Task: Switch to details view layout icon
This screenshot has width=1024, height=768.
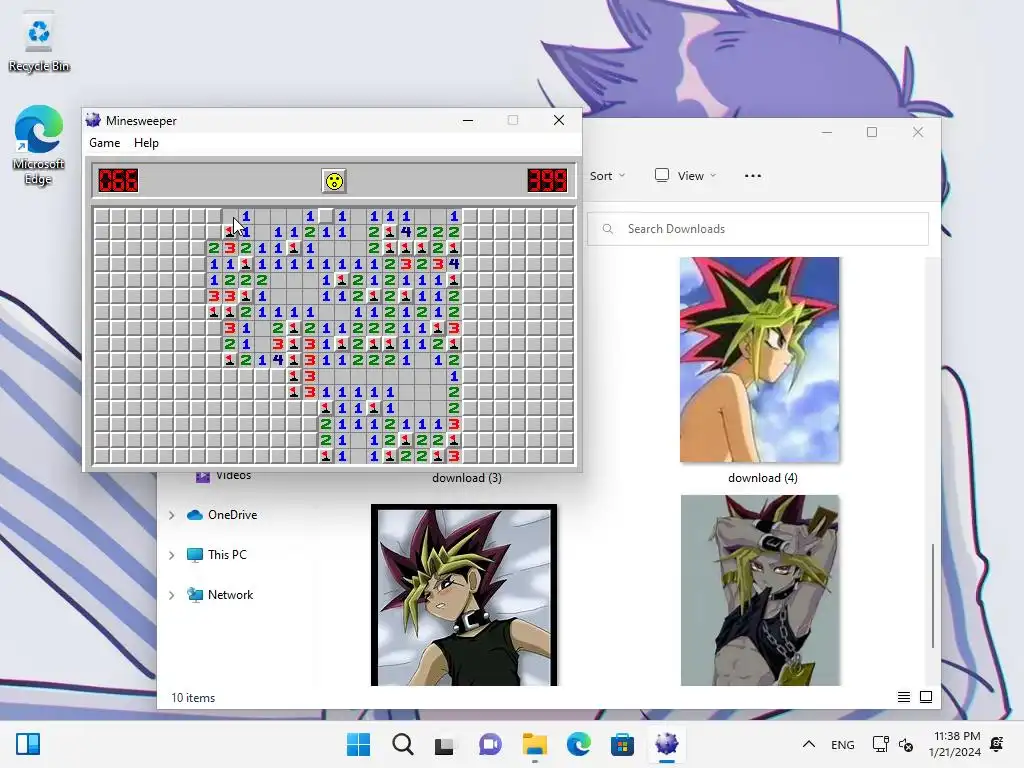Action: tap(904, 697)
